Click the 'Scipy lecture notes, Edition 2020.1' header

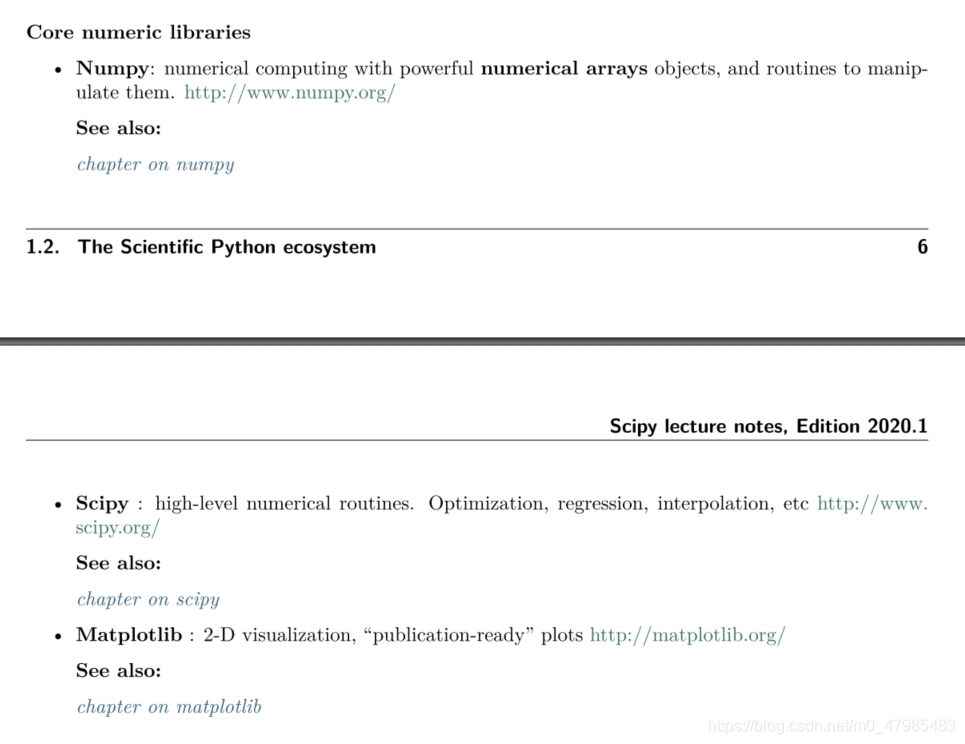point(768,426)
